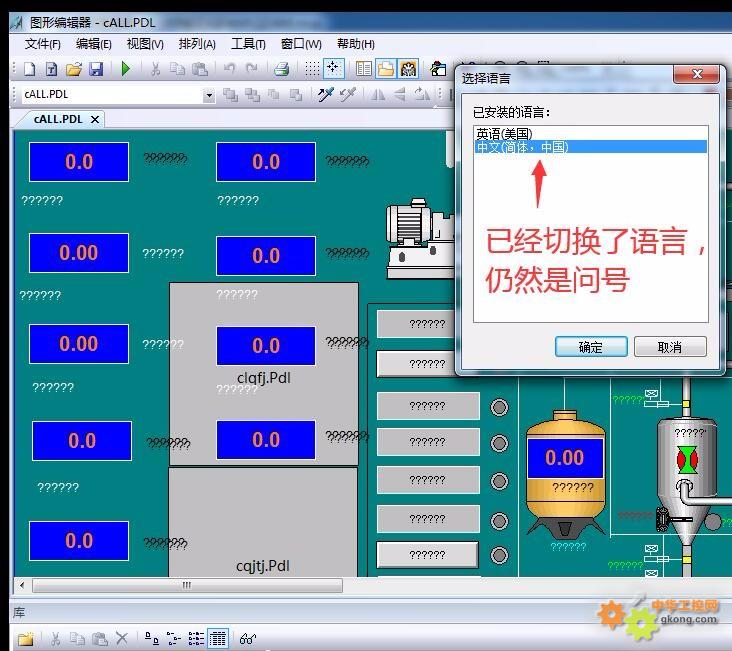This screenshot has height=651, width=732.
Task: Select the motor graphic object
Action: tap(420, 238)
